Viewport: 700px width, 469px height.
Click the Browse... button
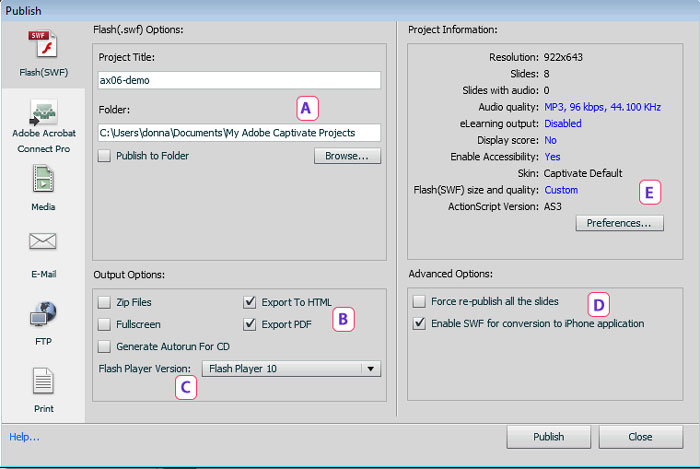point(347,156)
